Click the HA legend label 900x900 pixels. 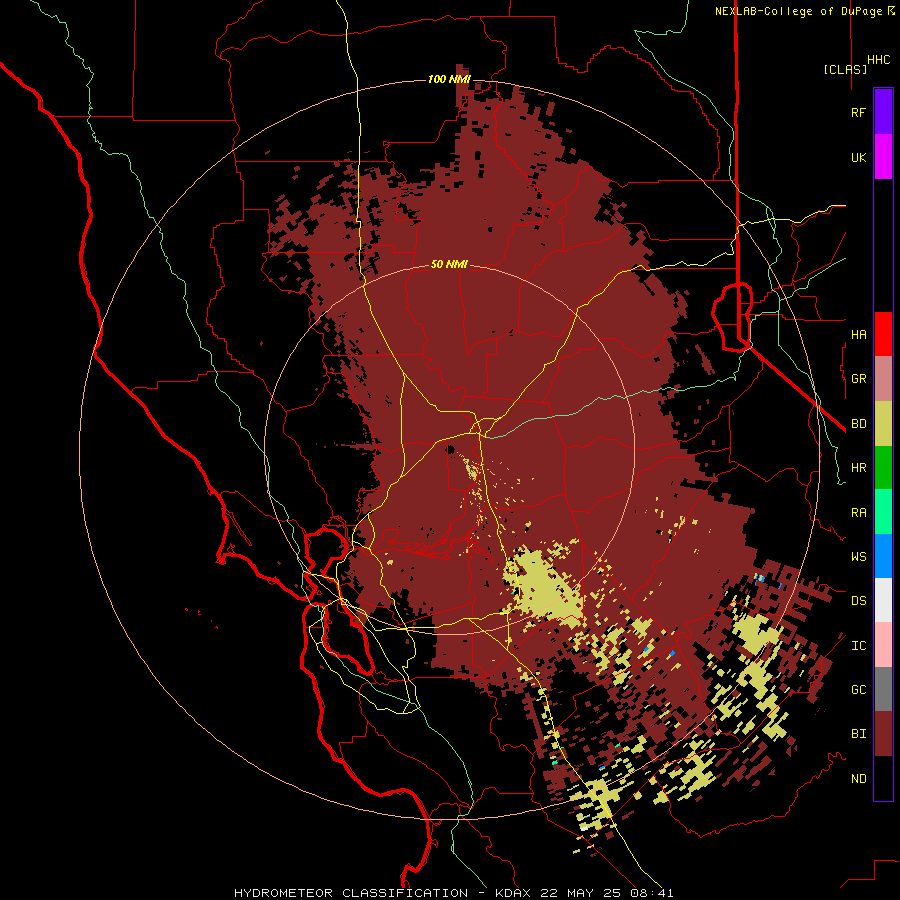858,334
